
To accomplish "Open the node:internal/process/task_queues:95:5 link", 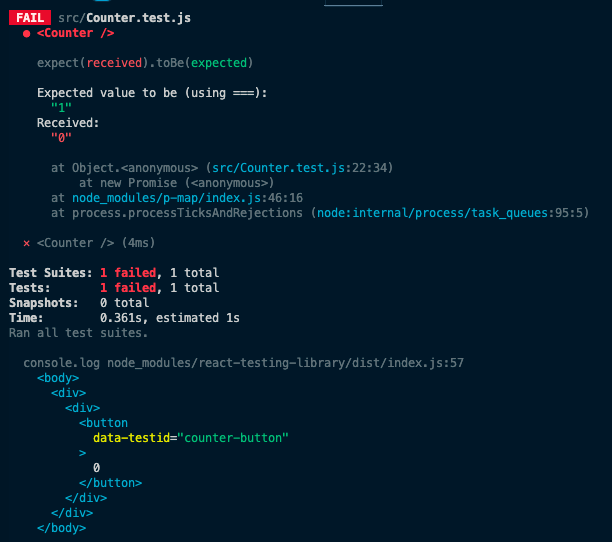I will pyautogui.click(x=452, y=213).
